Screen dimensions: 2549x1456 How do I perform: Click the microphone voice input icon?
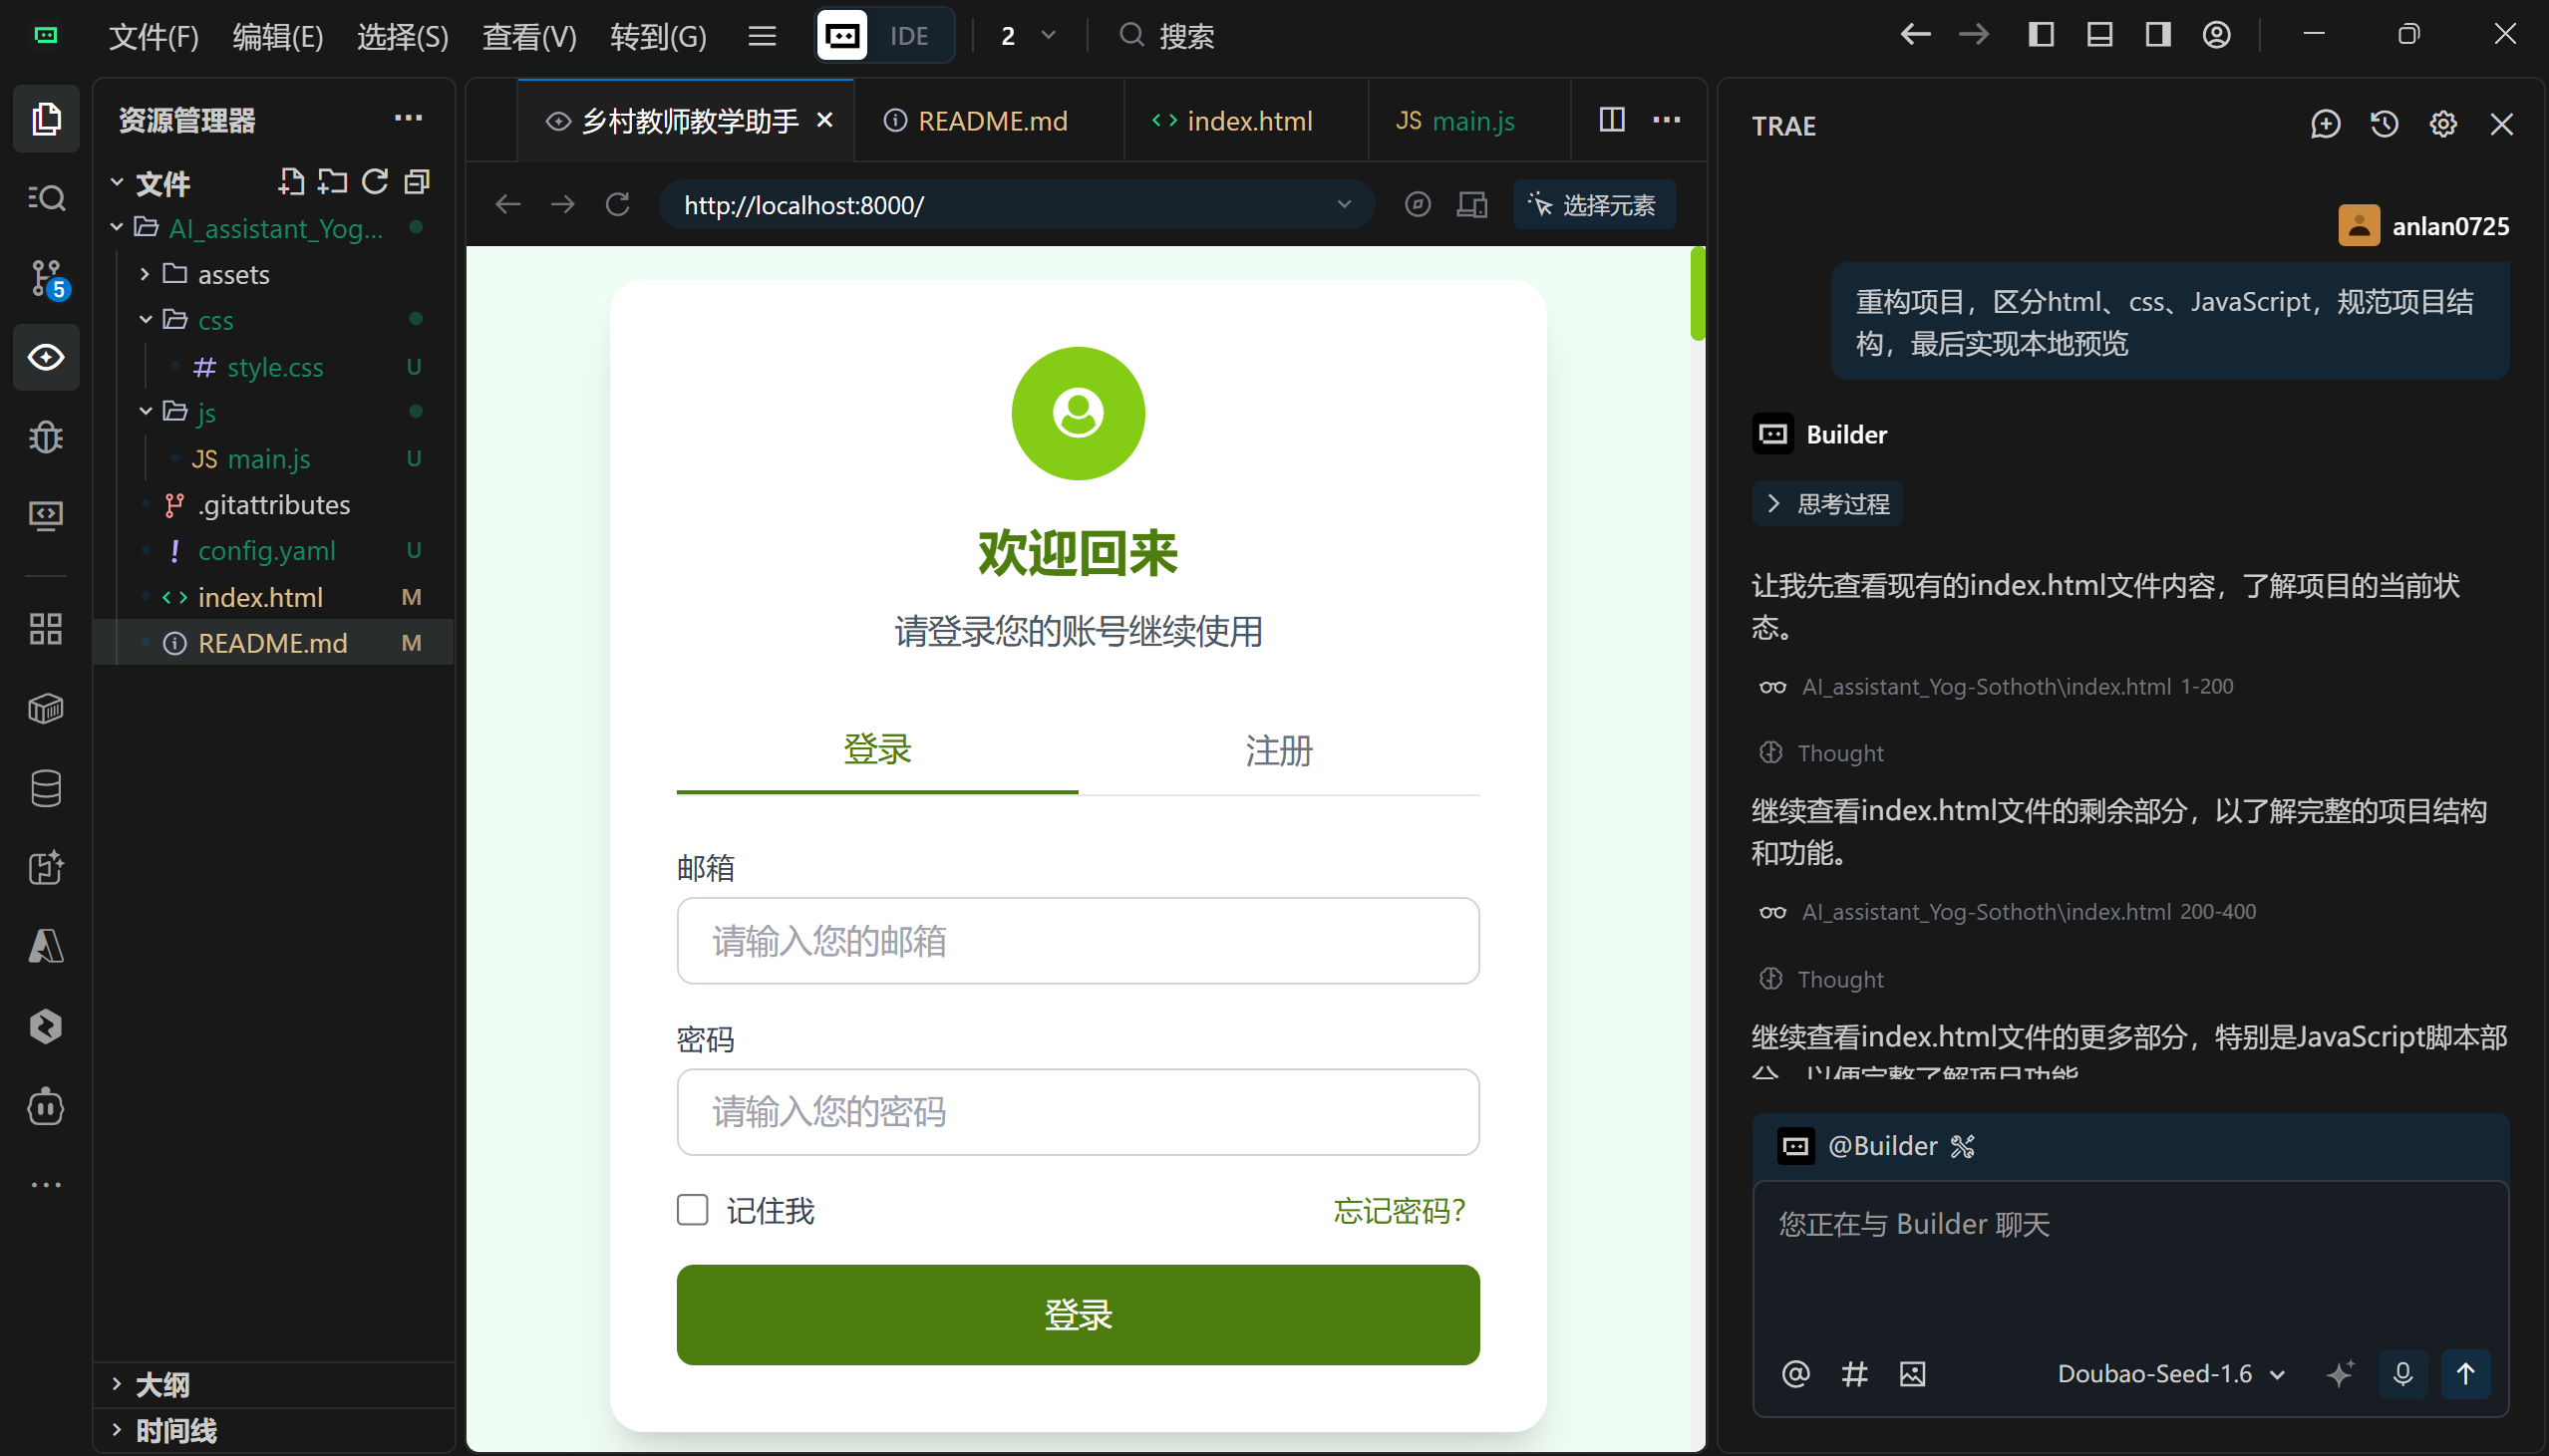pyautogui.click(x=2402, y=1374)
